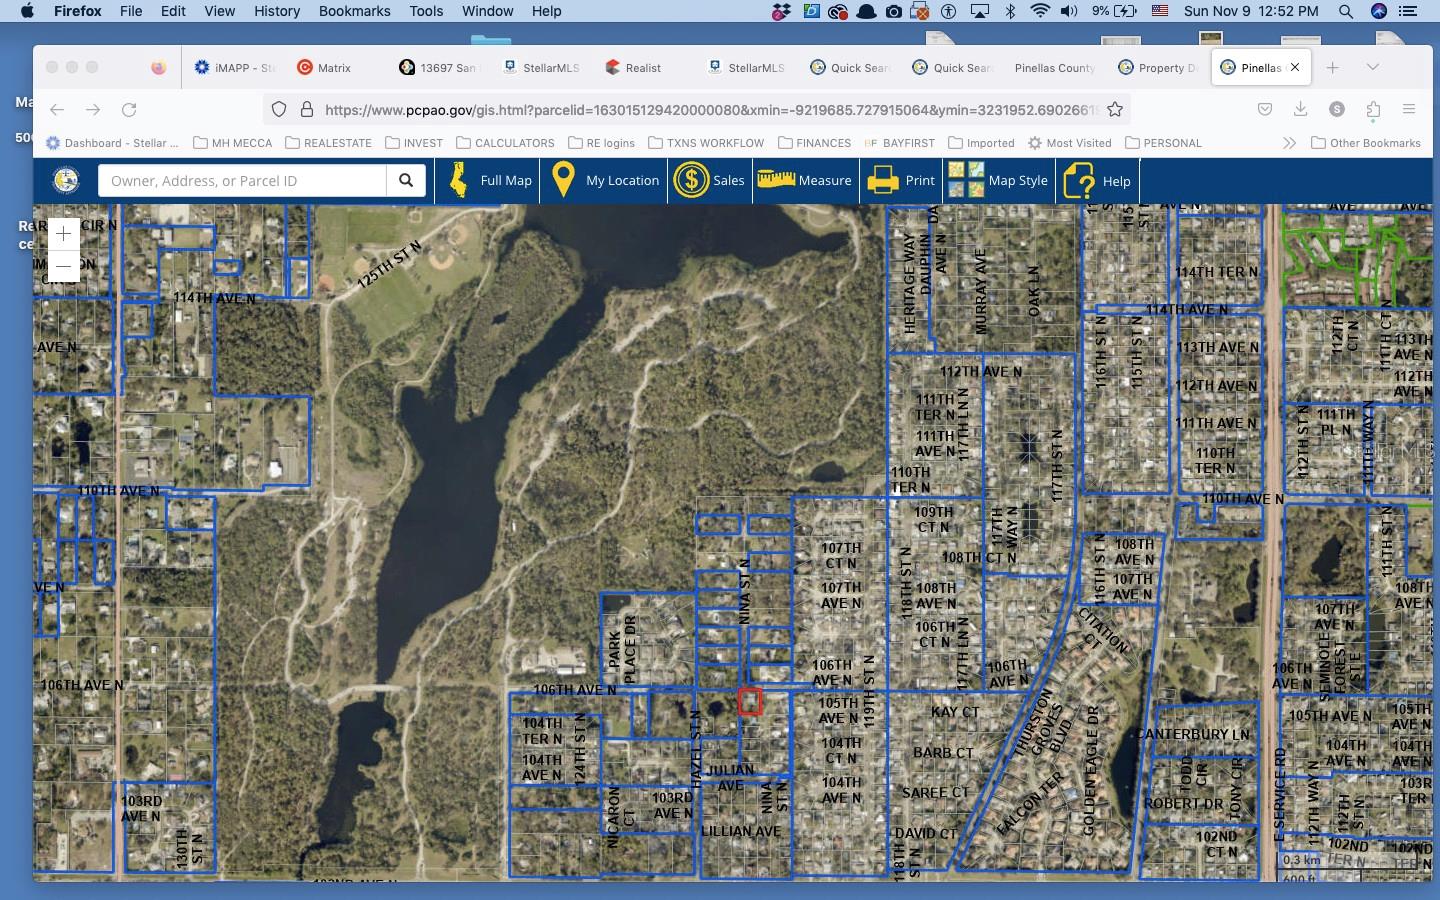This screenshot has height=900, width=1440.
Task: Show Sales dollar-sign layer
Action: tap(691, 181)
